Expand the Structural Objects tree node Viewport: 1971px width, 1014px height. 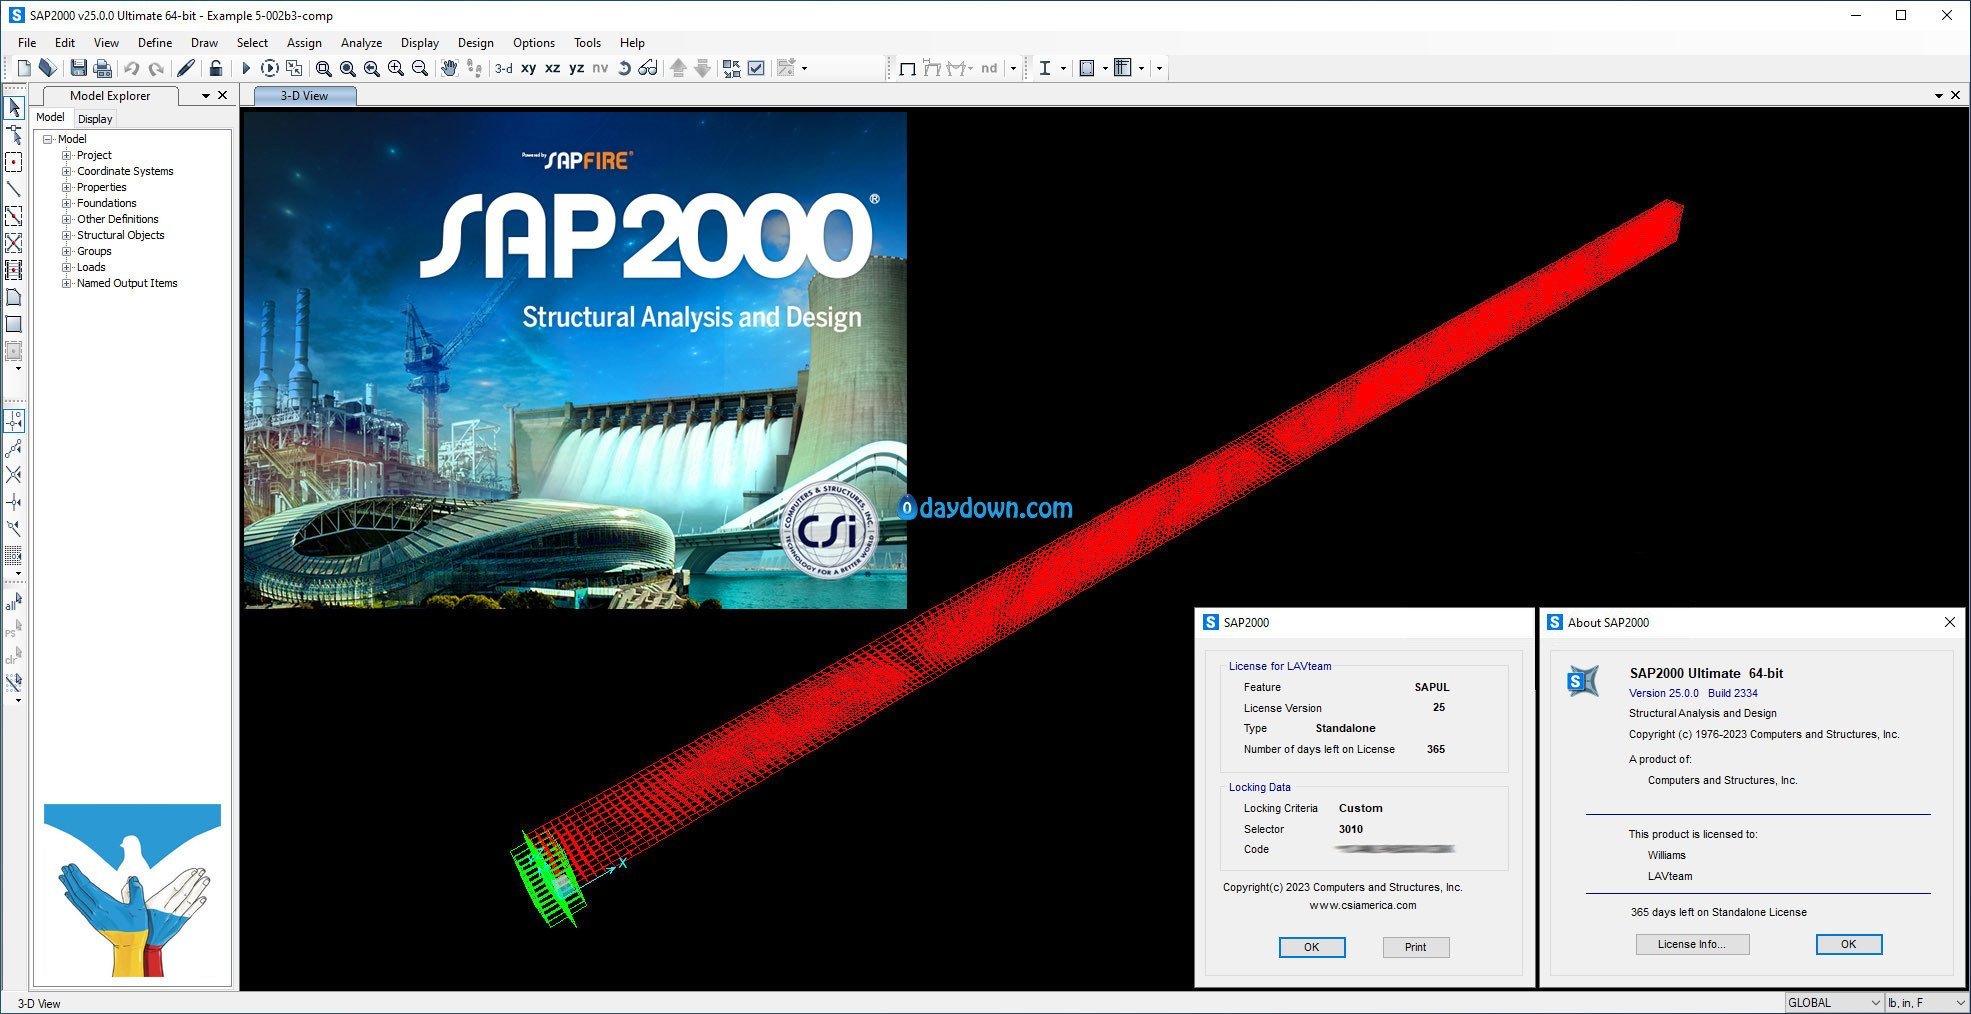click(x=67, y=235)
